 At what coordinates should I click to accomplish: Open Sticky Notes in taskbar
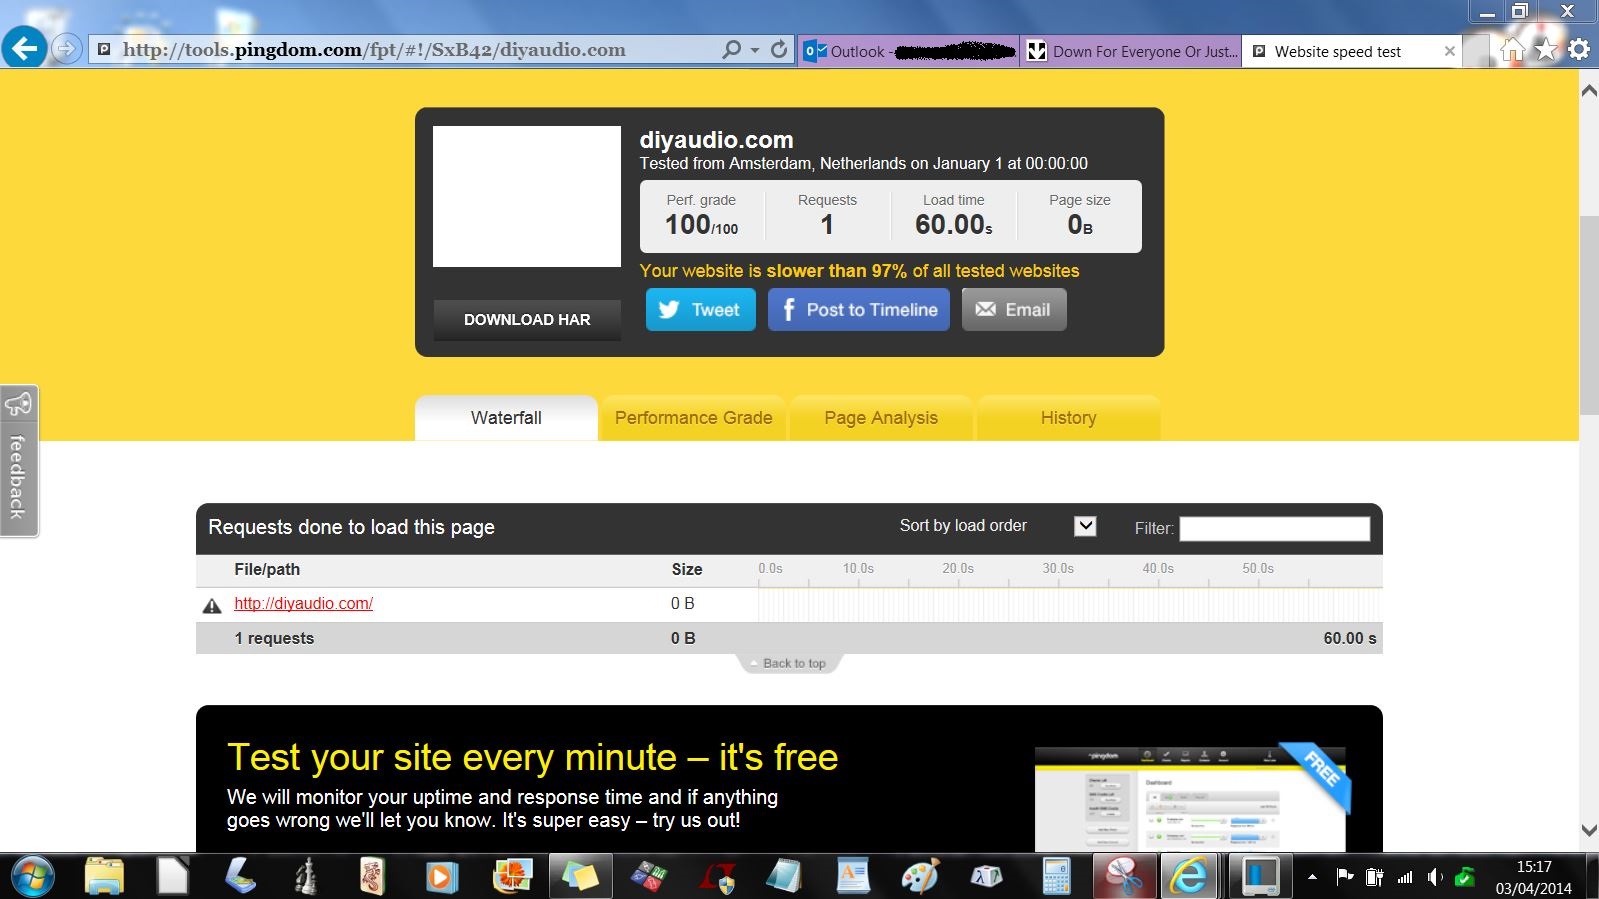pos(579,877)
